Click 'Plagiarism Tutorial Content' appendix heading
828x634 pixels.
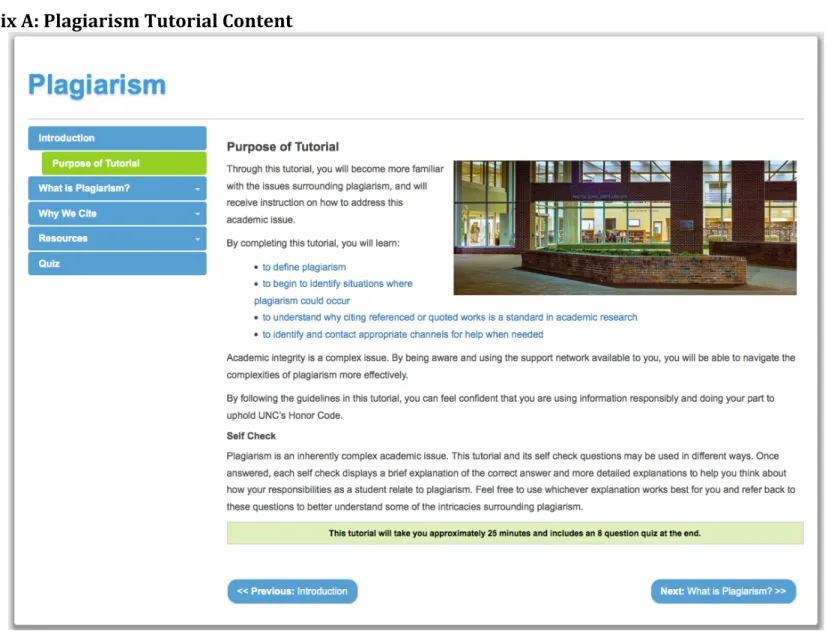click(x=168, y=21)
